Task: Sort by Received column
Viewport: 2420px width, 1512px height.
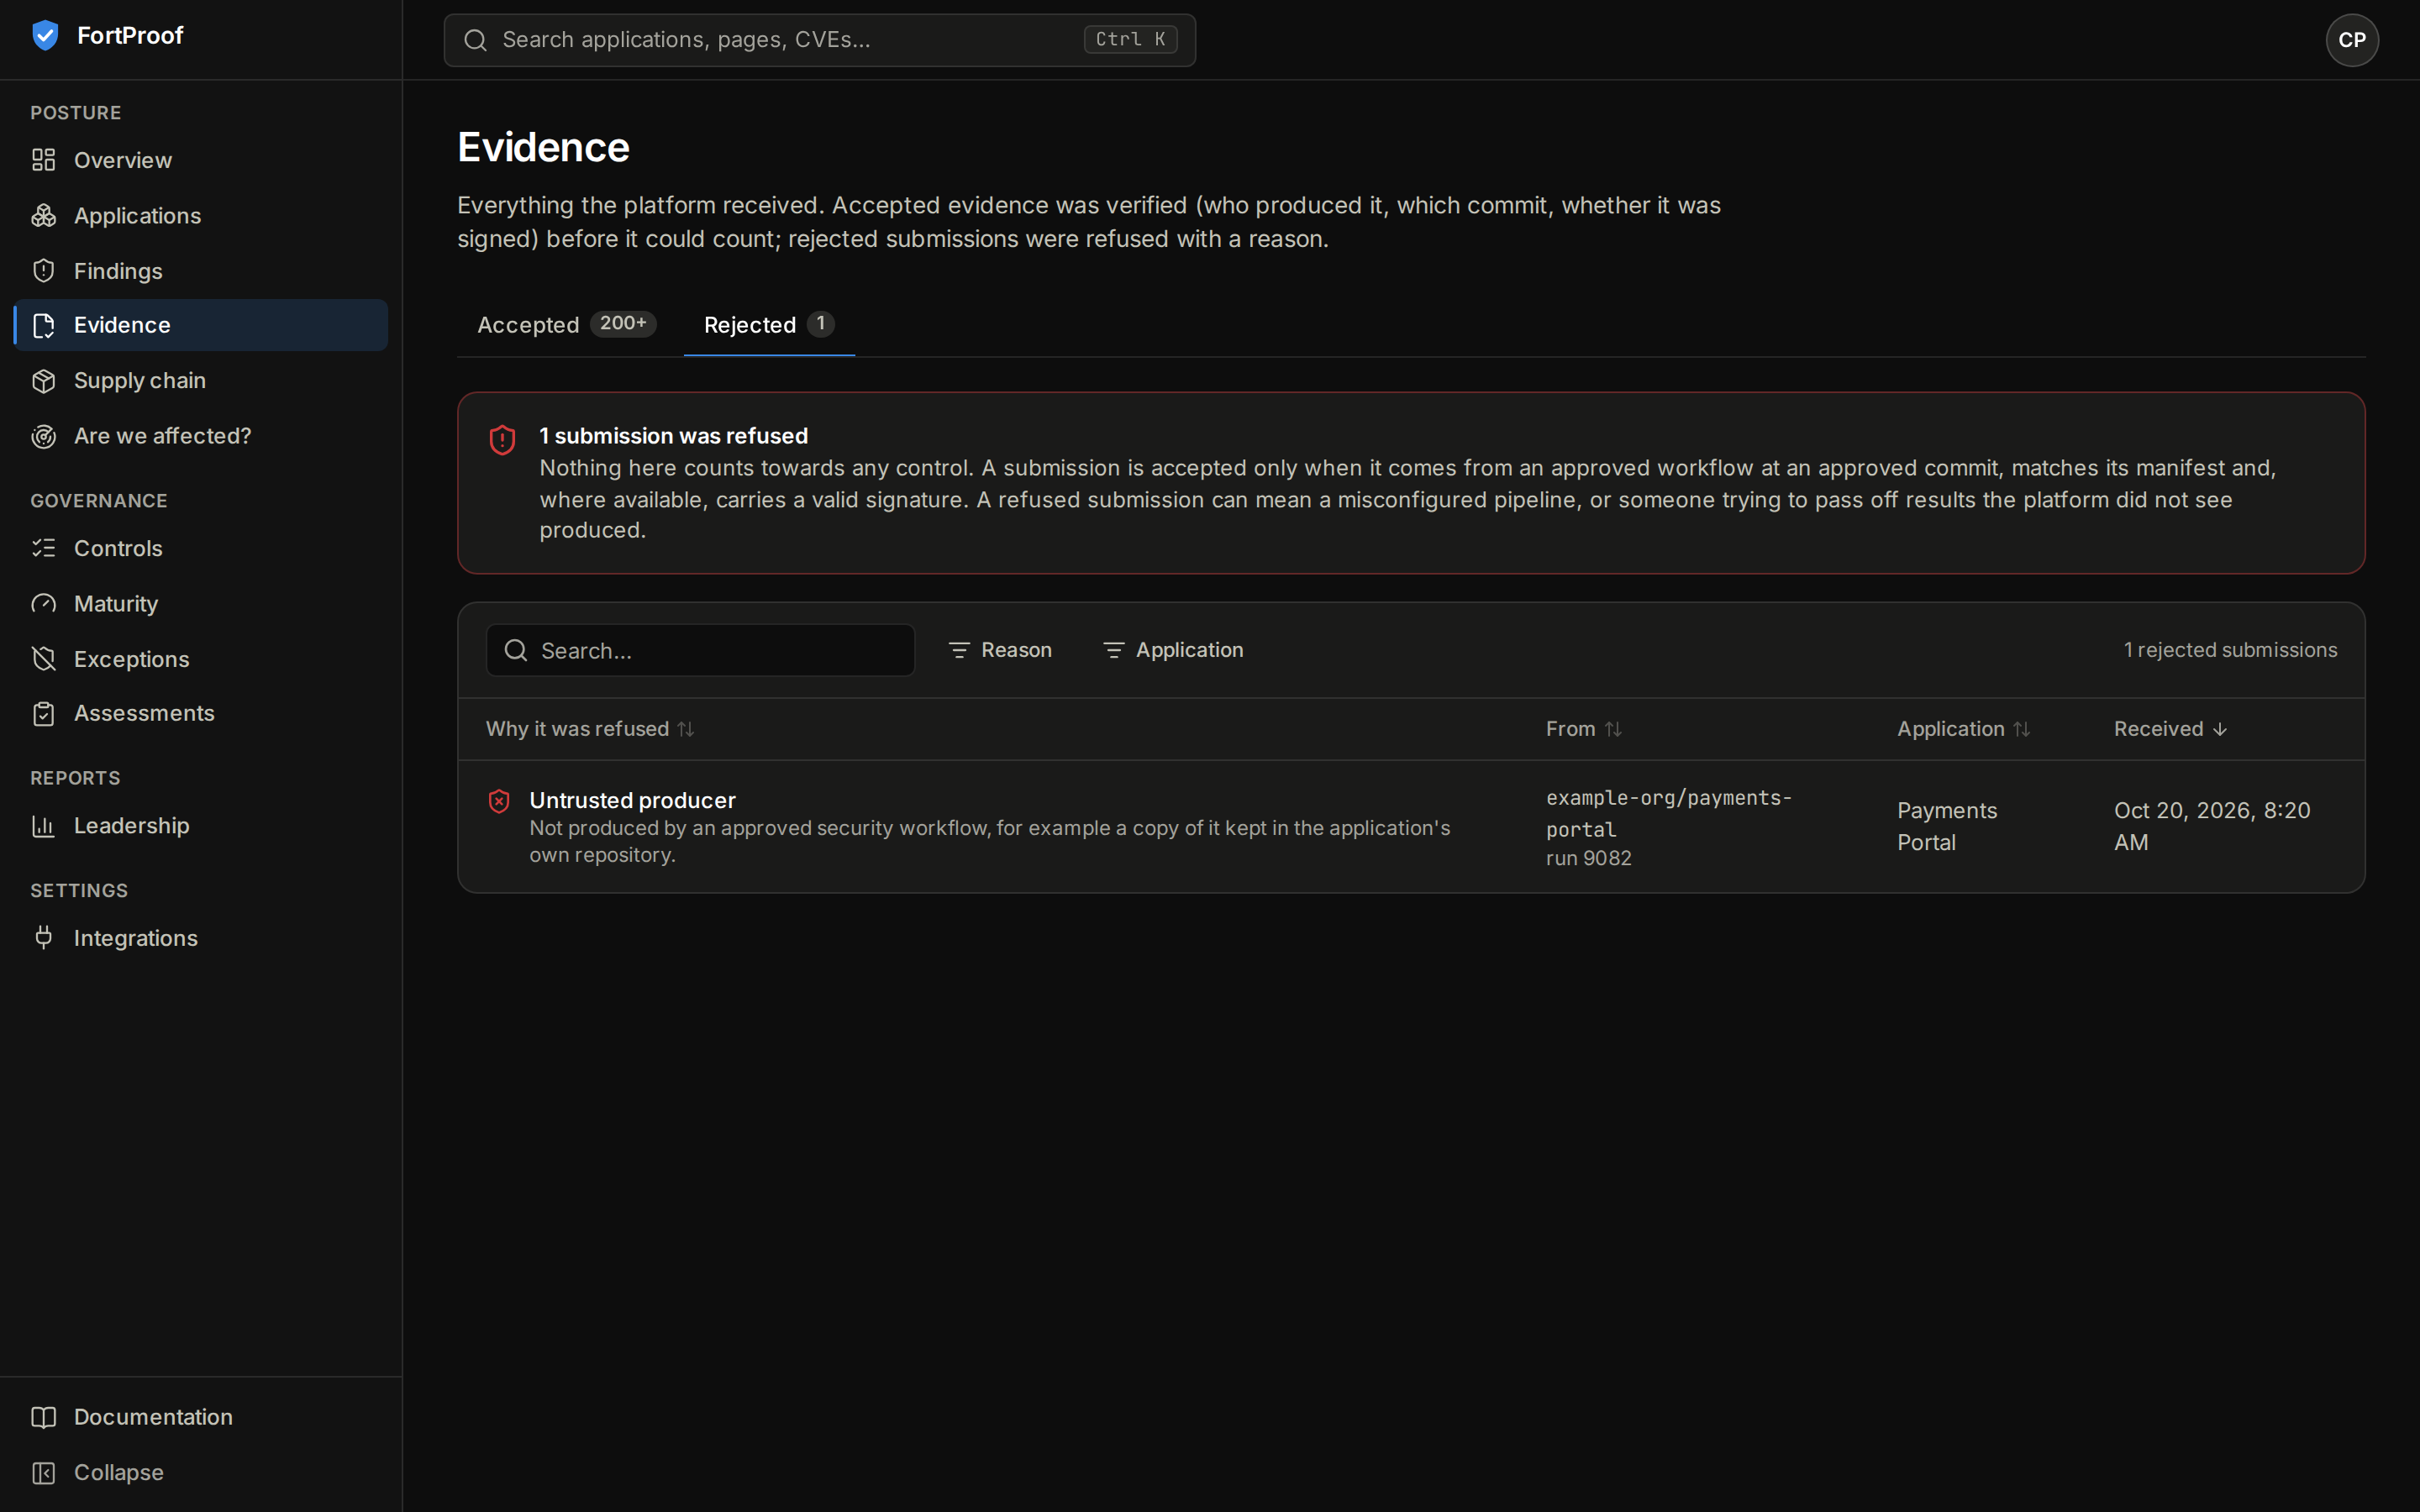Action: pyautogui.click(x=2170, y=729)
